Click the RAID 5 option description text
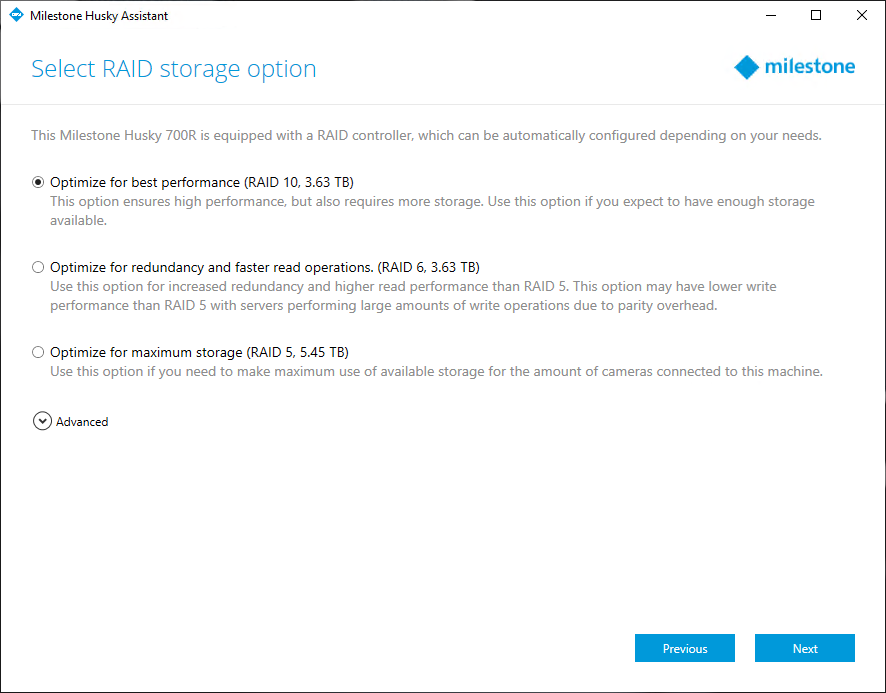The image size is (886, 693). 436,371
